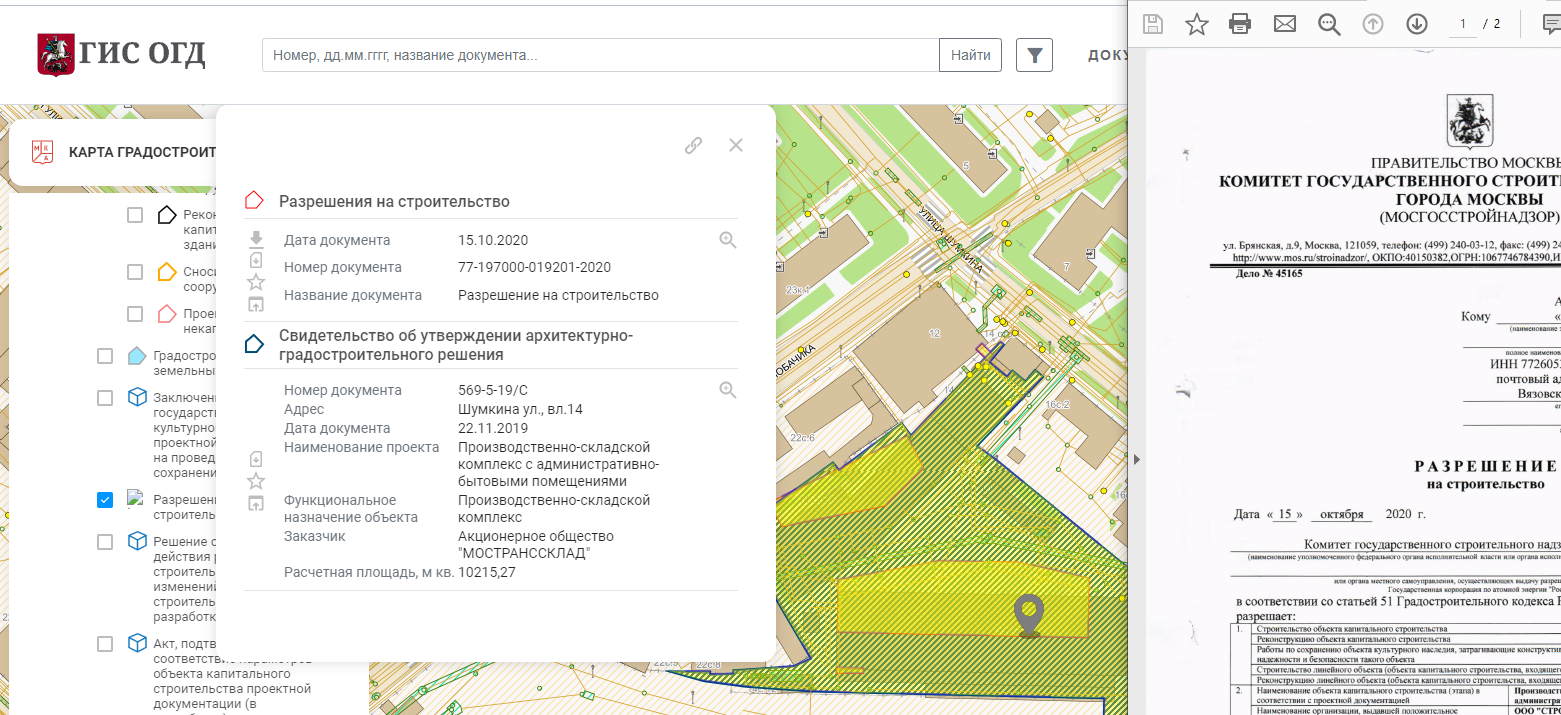Send the PDF by email envelope icon
Image resolution: width=1561 pixels, height=715 pixels.
1284,24
